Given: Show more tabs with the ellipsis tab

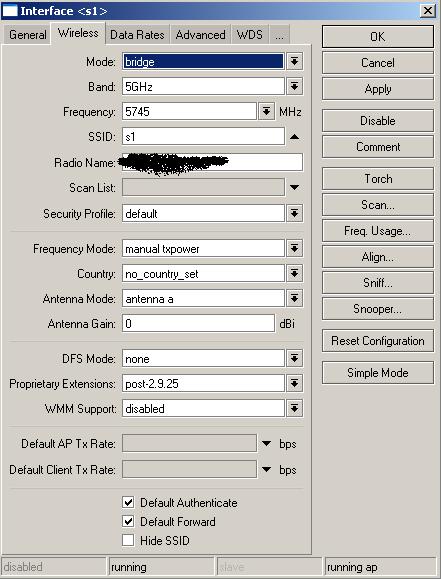Looking at the screenshot, I should coord(279,35).
